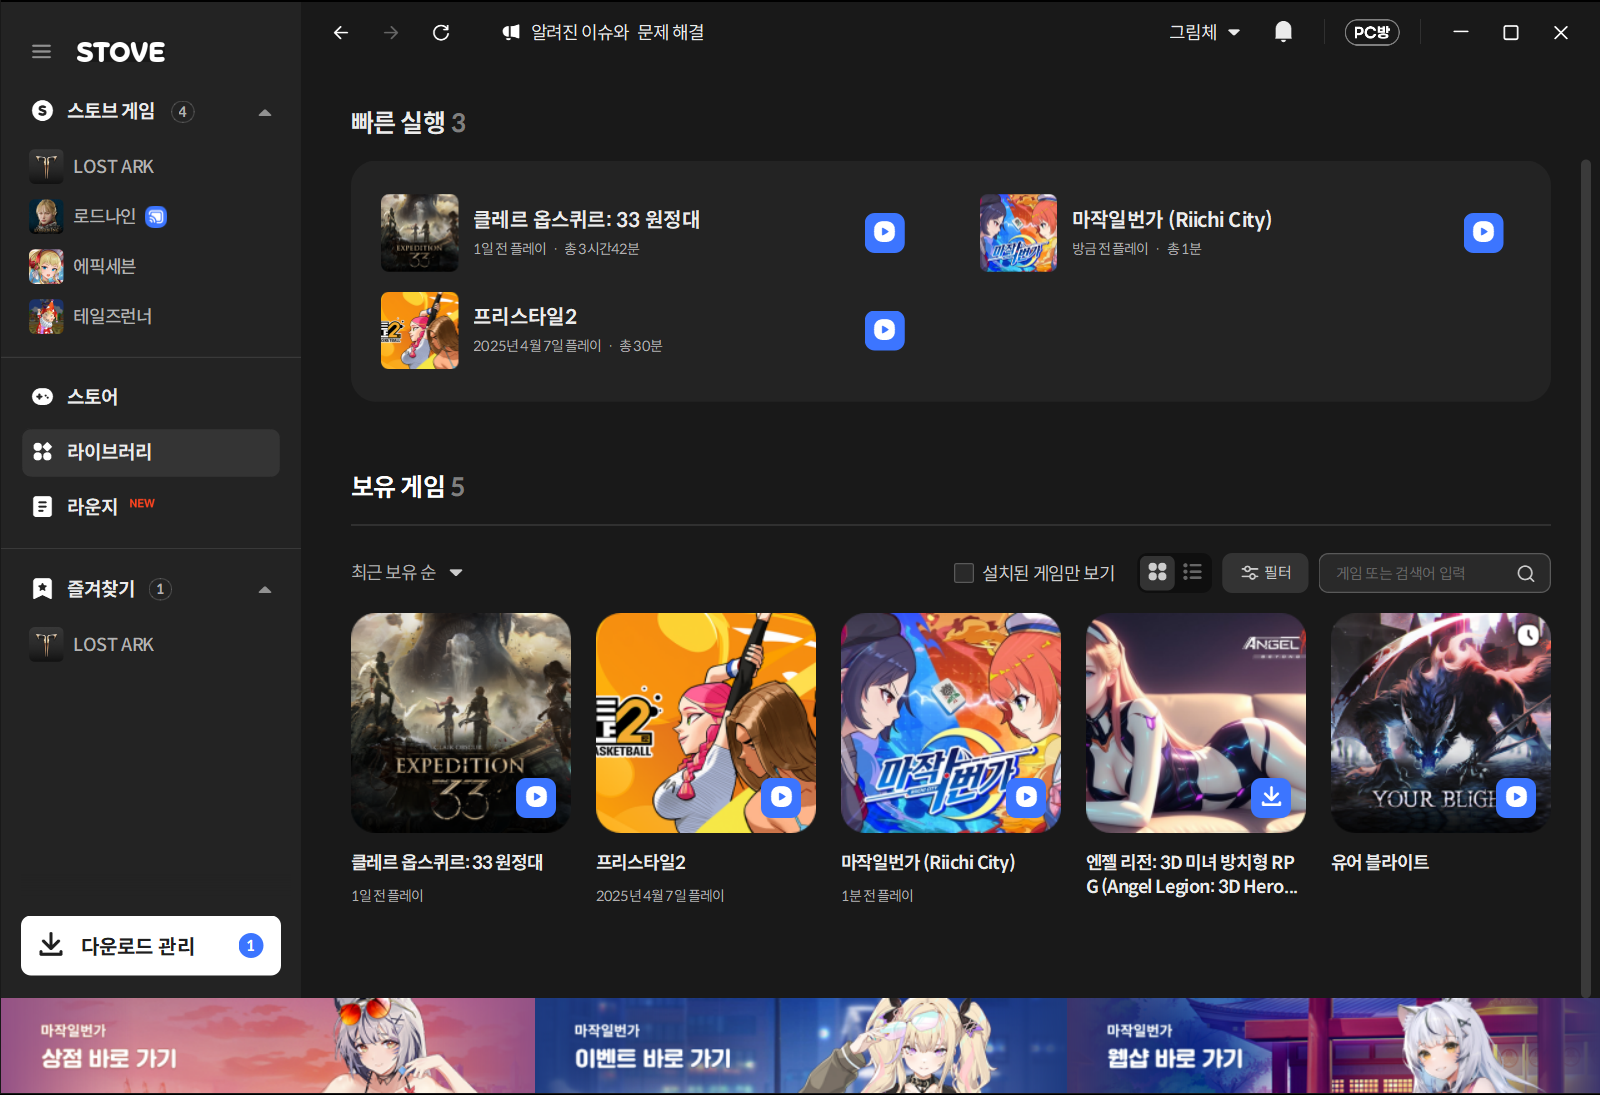Collapse the 즐겨찾기 section
1600x1095 pixels.
(x=265, y=589)
